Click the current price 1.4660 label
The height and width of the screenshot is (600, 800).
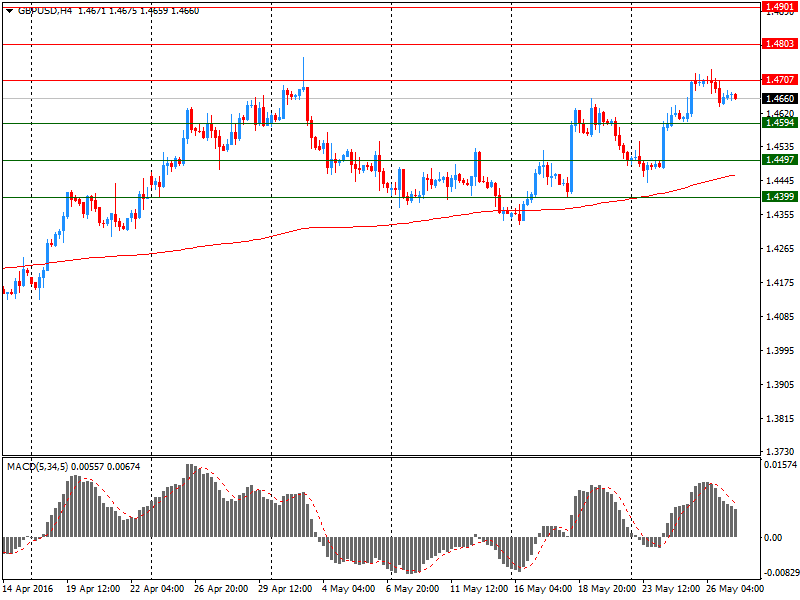point(780,98)
